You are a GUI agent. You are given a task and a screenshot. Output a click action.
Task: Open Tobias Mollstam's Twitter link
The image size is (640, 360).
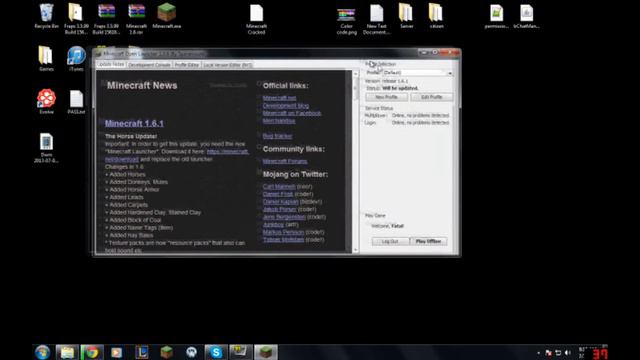tap(283, 240)
